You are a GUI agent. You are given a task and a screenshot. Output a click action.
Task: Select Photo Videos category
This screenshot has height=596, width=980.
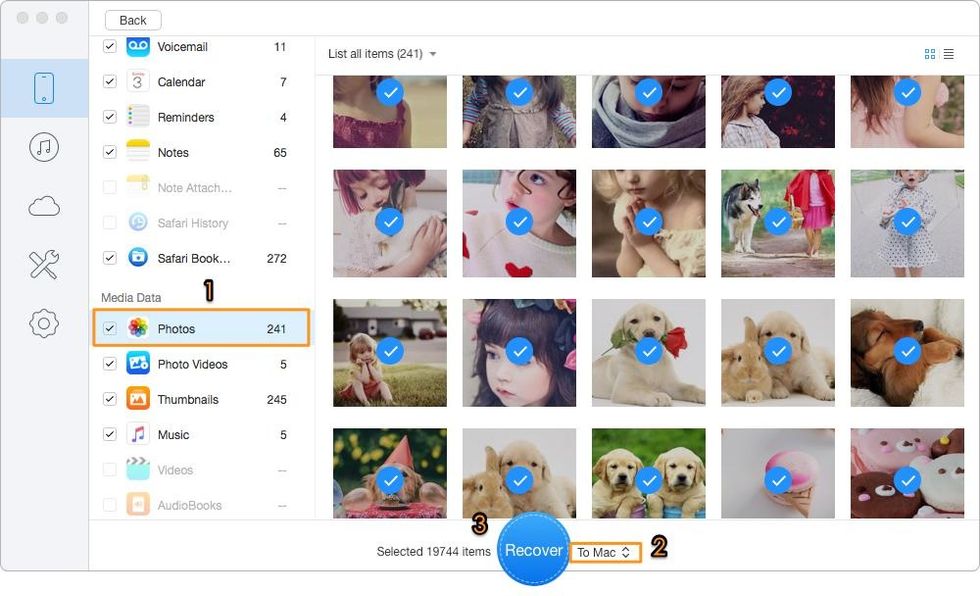192,364
